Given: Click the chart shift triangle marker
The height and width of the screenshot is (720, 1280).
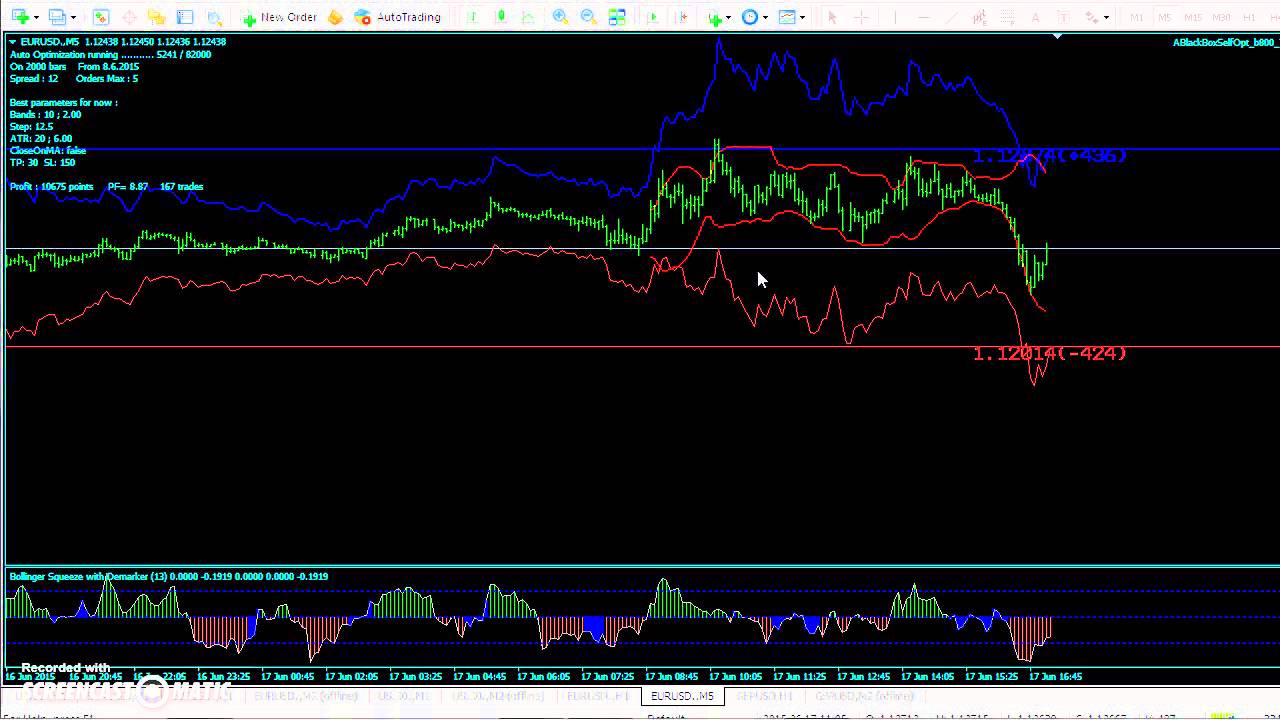Looking at the screenshot, I should (x=1058, y=37).
